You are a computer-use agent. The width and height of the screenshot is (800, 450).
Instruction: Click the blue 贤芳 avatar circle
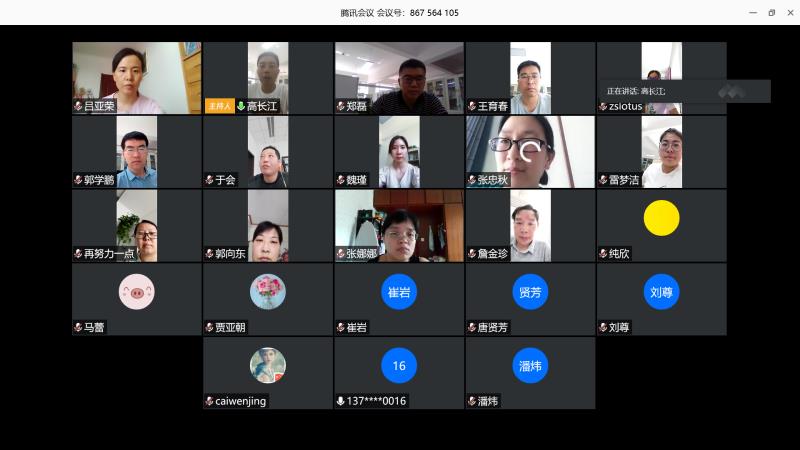[x=530, y=292]
